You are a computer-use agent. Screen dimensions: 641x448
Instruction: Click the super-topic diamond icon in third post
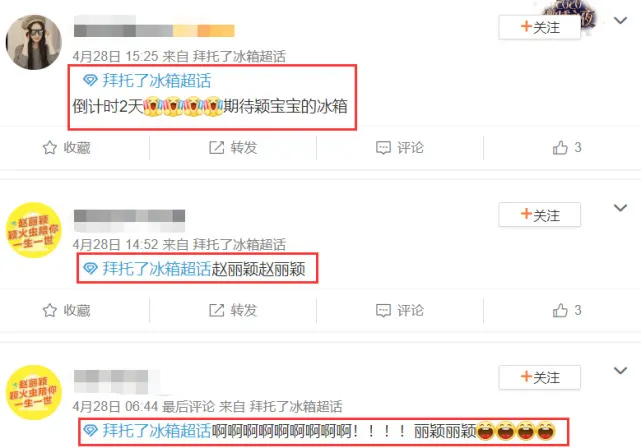click(x=90, y=430)
